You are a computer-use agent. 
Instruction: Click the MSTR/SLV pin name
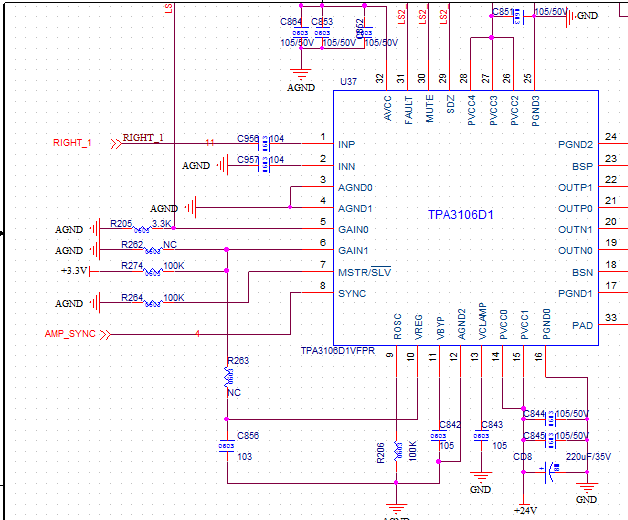(x=364, y=272)
